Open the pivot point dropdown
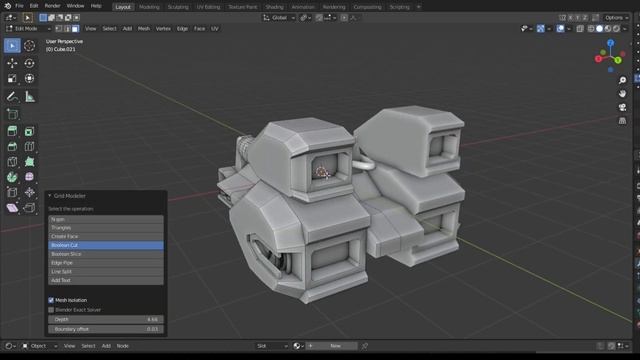The height and width of the screenshot is (360, 640). [x=305, y=18]
